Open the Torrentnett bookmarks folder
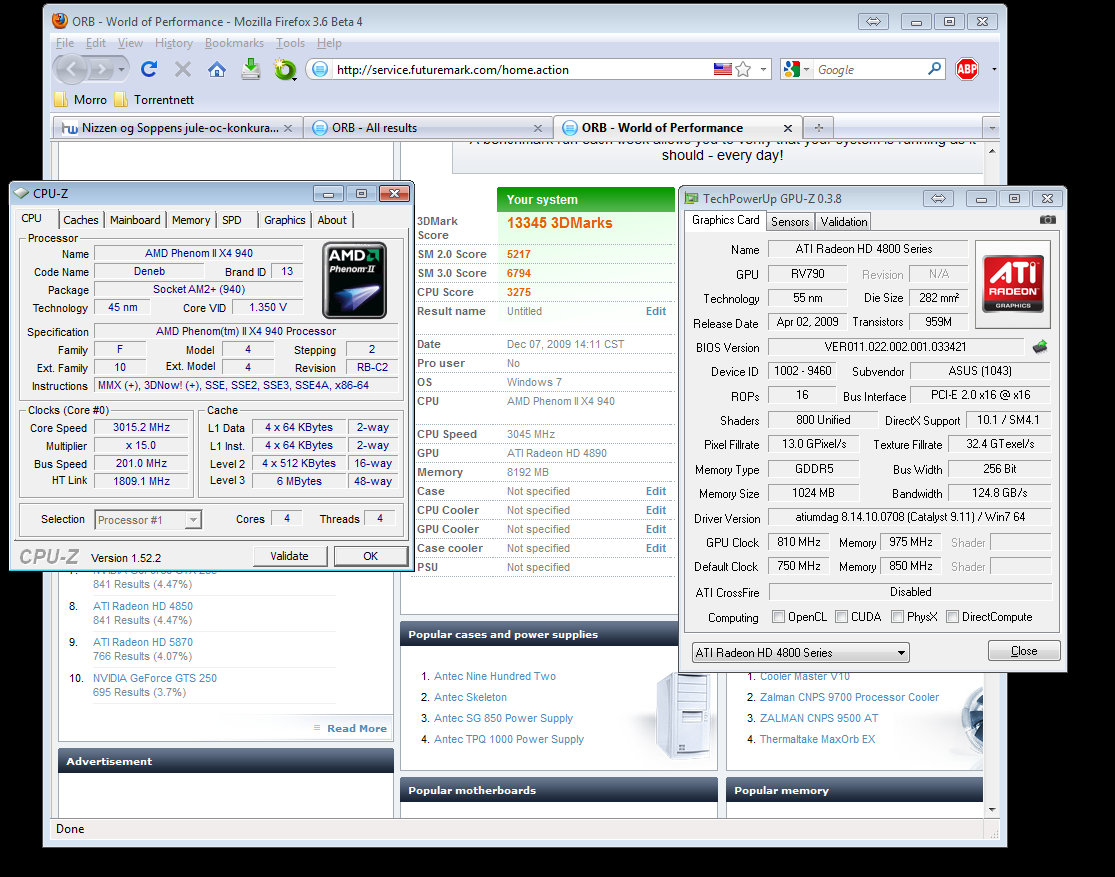The image size is (1115, 877). coord(154,100)
